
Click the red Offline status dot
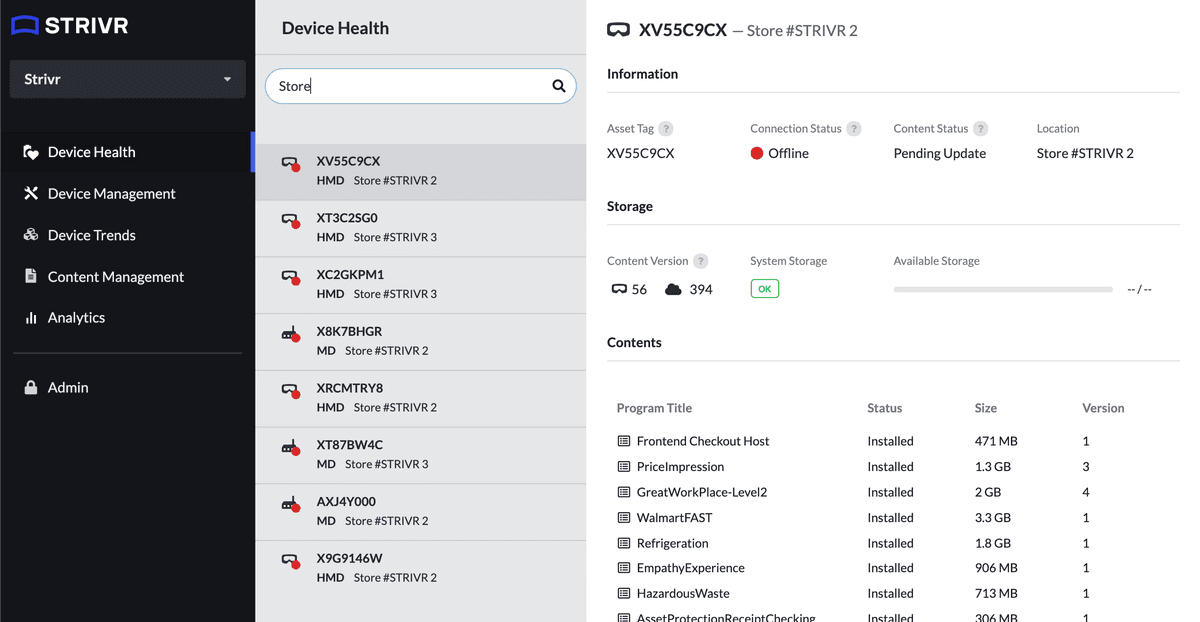(757, 153)
